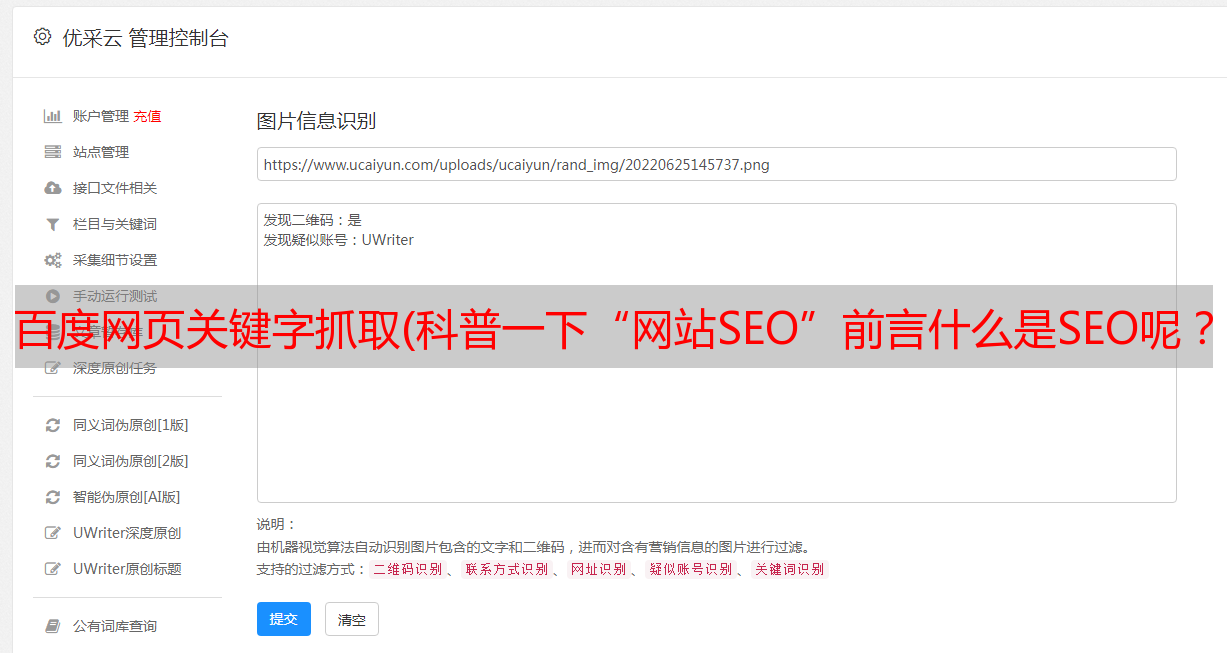Image resolution: width=1227 pixels, height=653 pixels.
Task: Click the 说明： label
Action: click(x=277, y=524)
